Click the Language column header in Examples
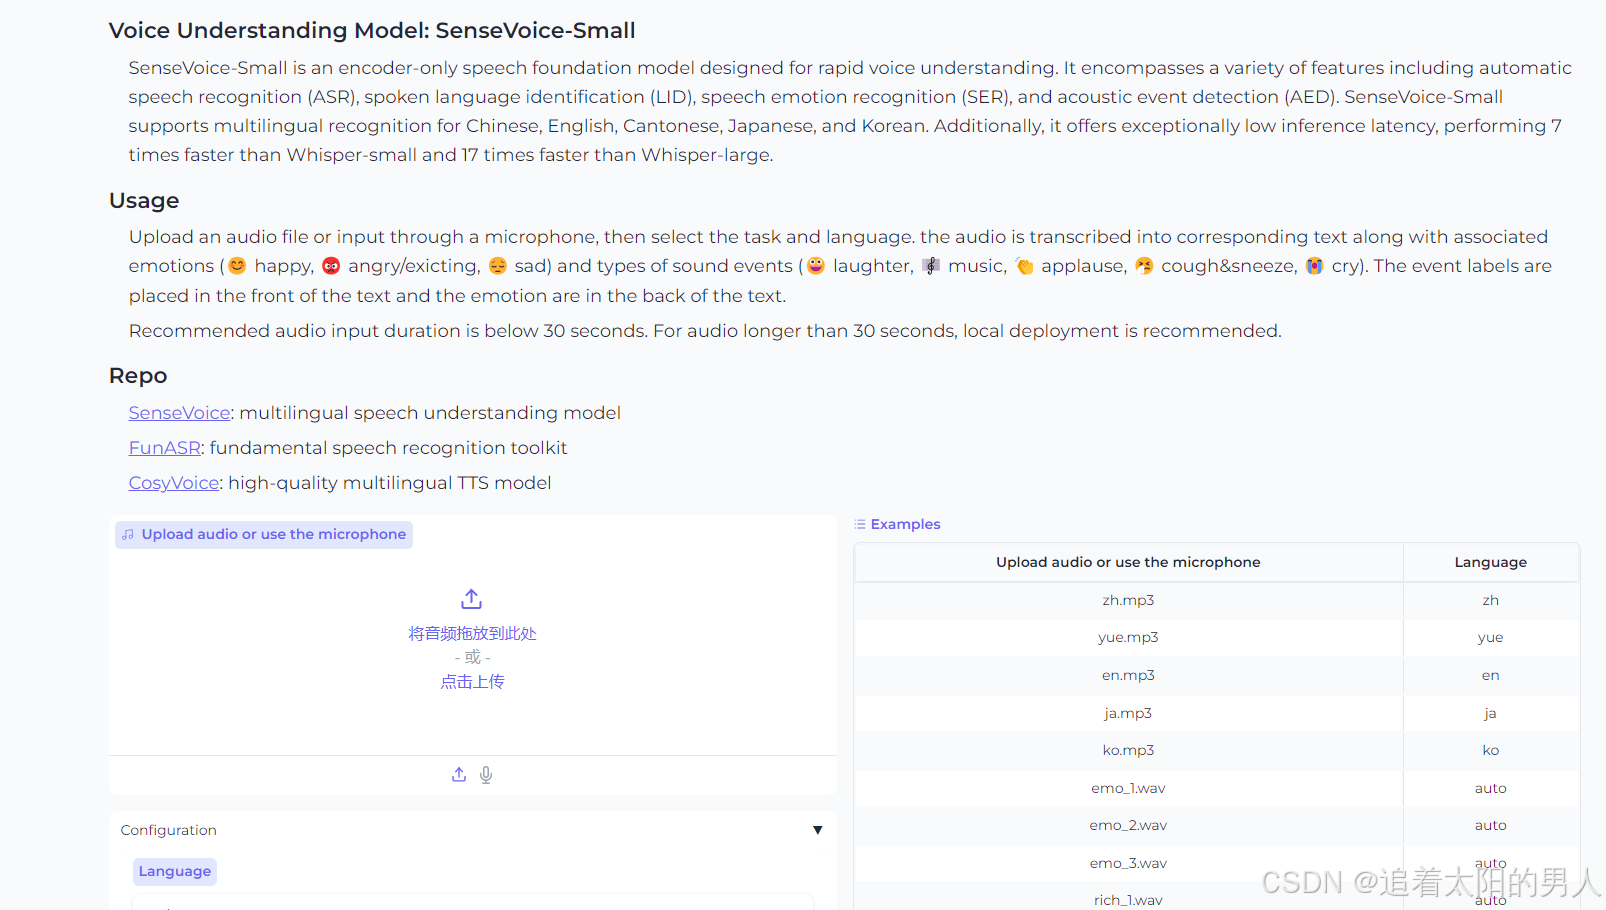The width and height of the screenshot is (1606, 910). click(x=1491, y=562)
